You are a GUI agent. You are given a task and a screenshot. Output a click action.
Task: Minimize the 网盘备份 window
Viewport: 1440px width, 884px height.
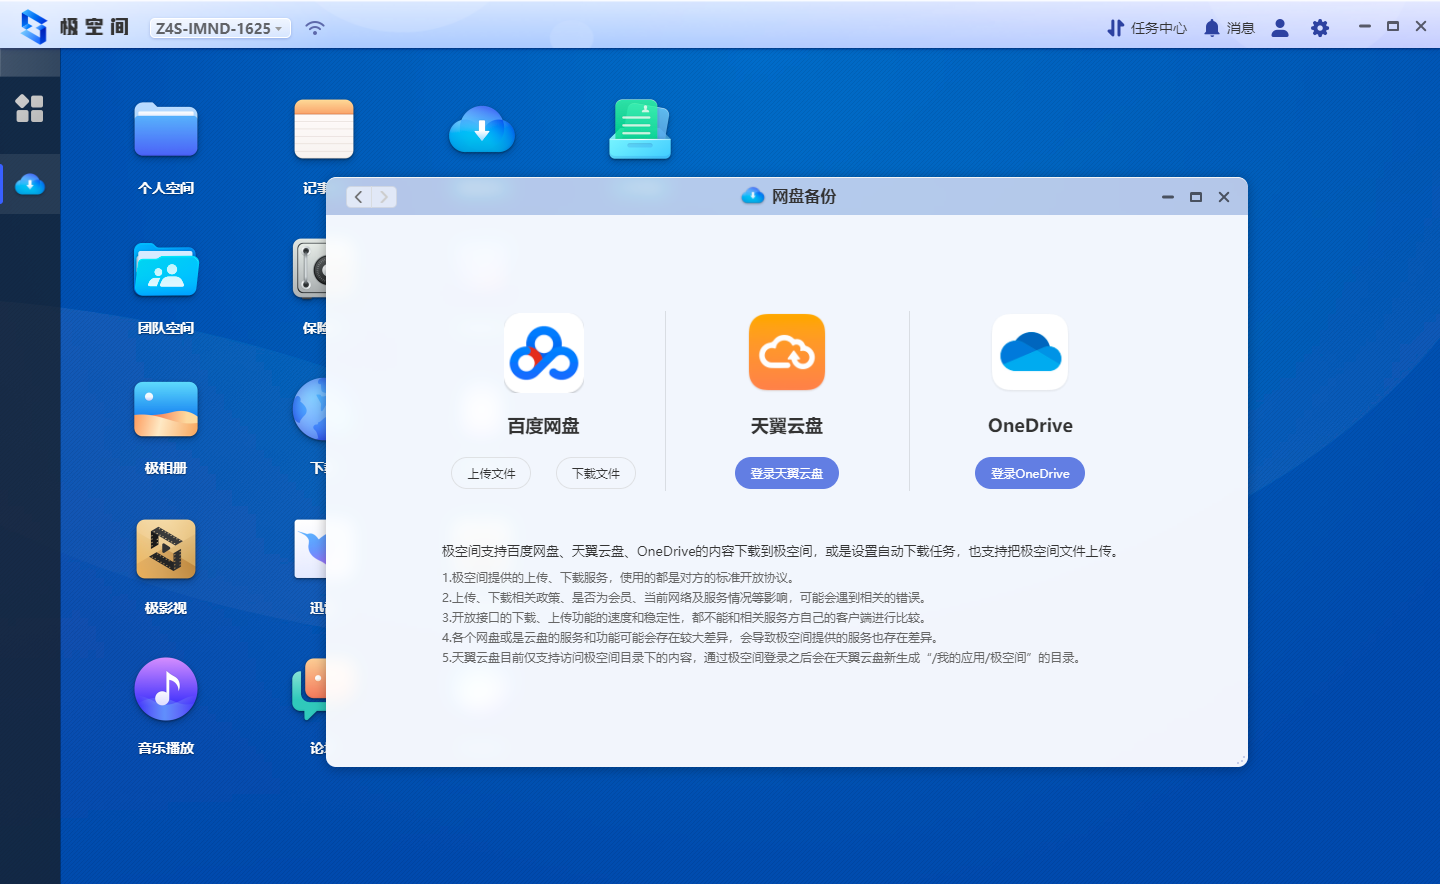tap(1167, 197)
